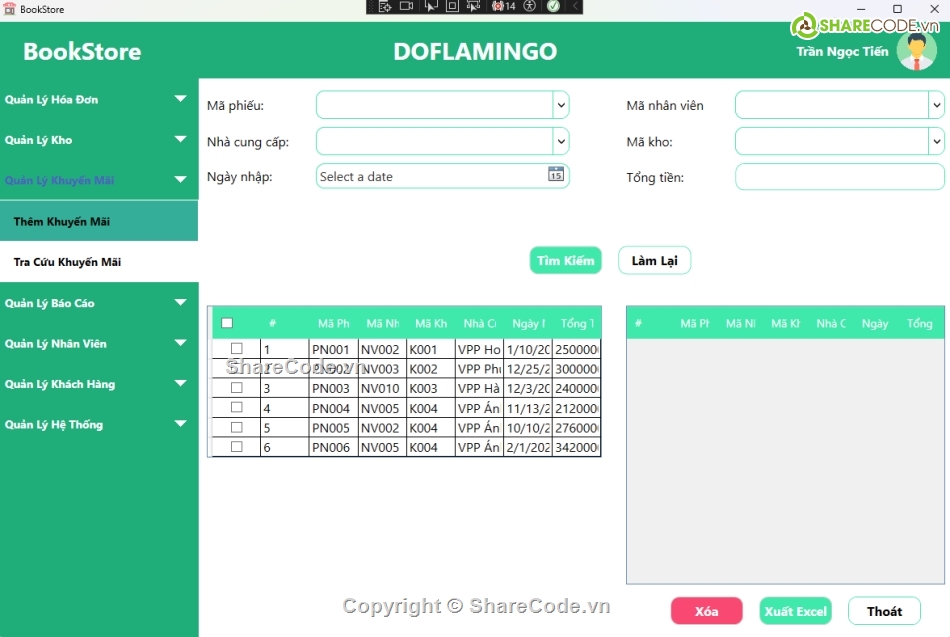Collapse the debug toolbar with the left chevron
Screen dimensions: 950x637
(x=574, y=6)
